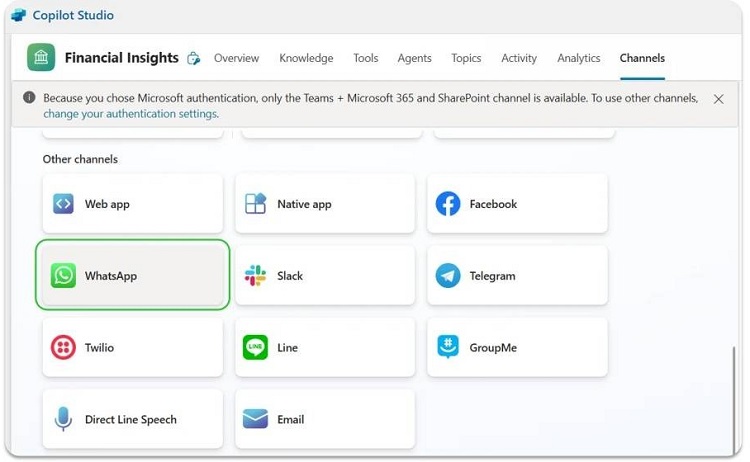Viewport: 750px width, 462px height.
Task: Open the Telegram channel icon
Action: 448,276
